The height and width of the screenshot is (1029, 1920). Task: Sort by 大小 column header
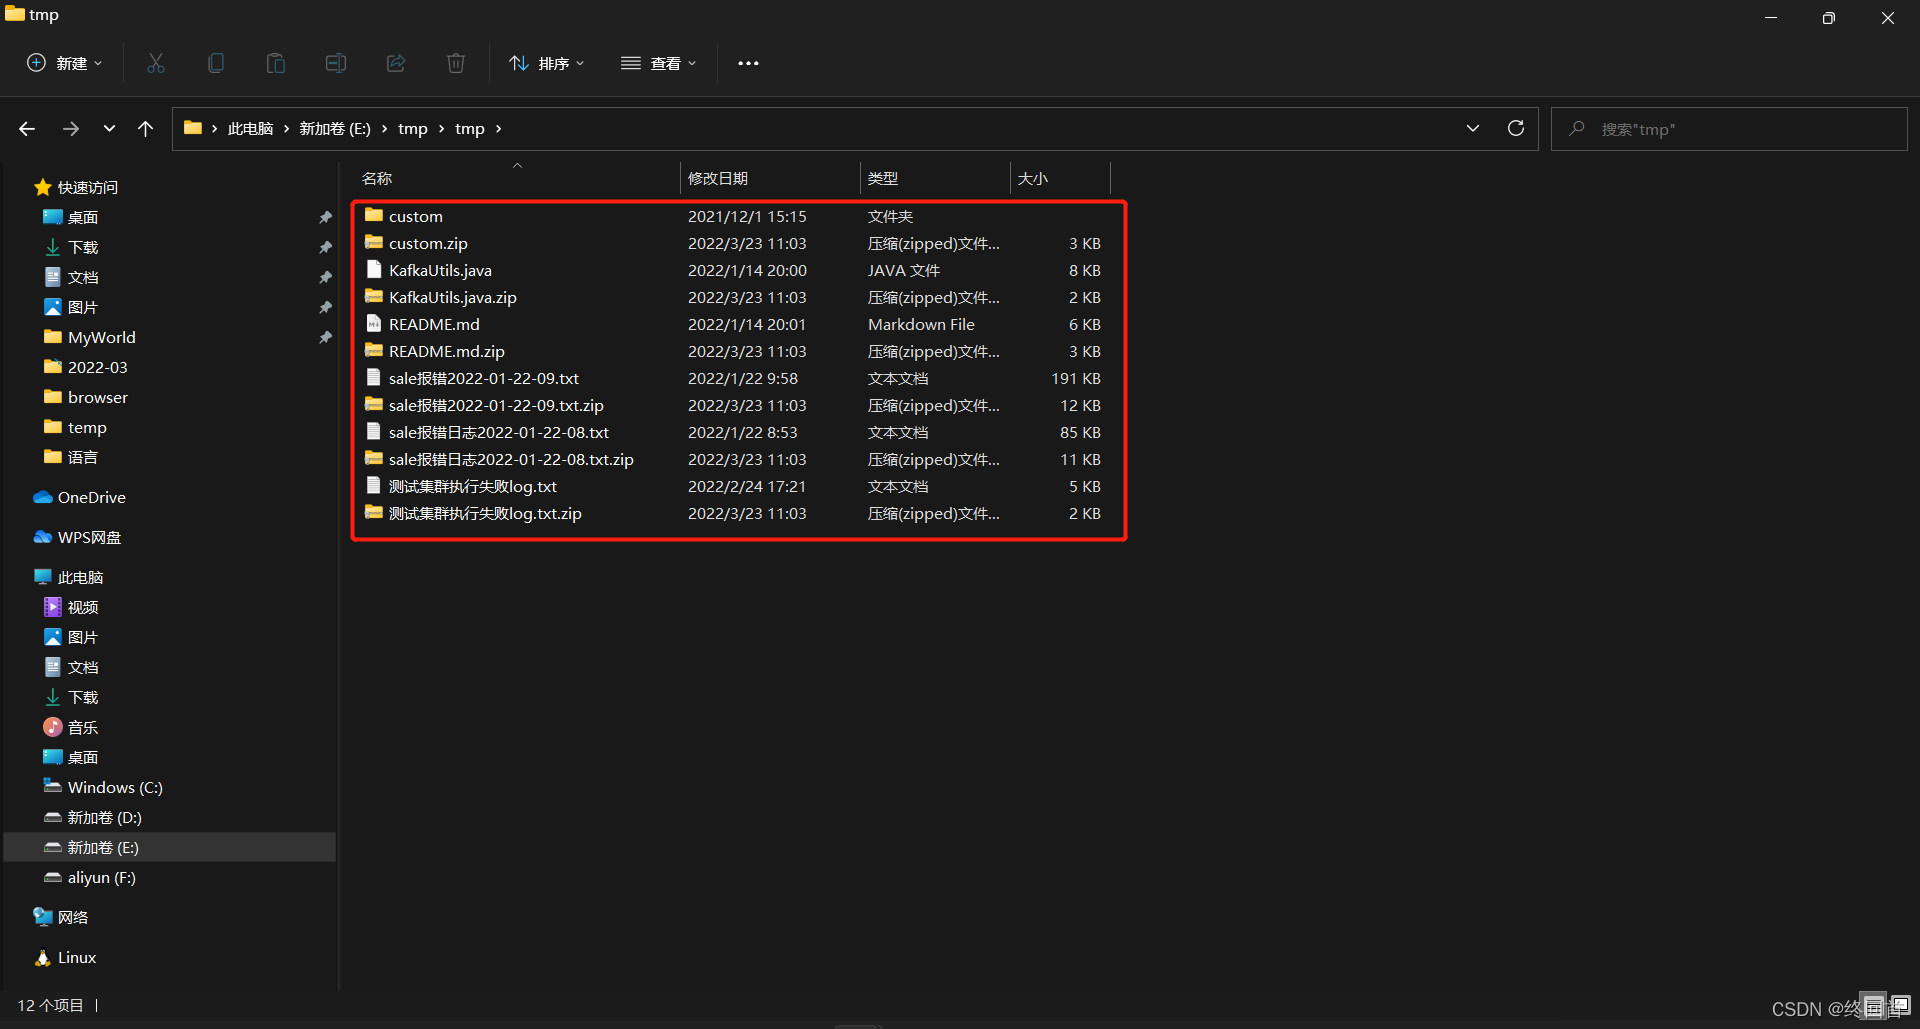pyautogui.click(x=1060, y=178)
